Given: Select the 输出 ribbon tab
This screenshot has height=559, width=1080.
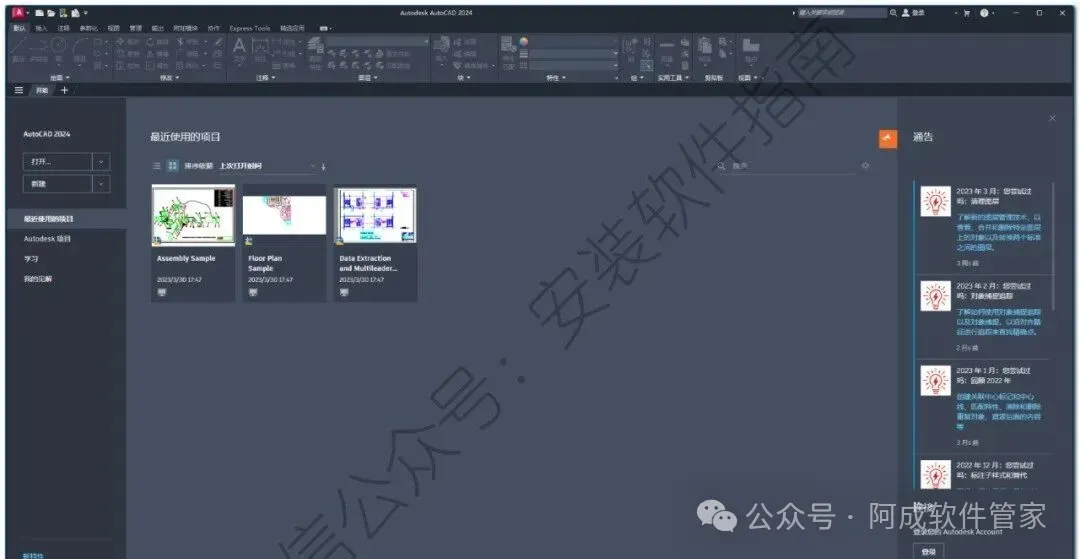Looking at the screenshot, I should click(x=158, y=29).
